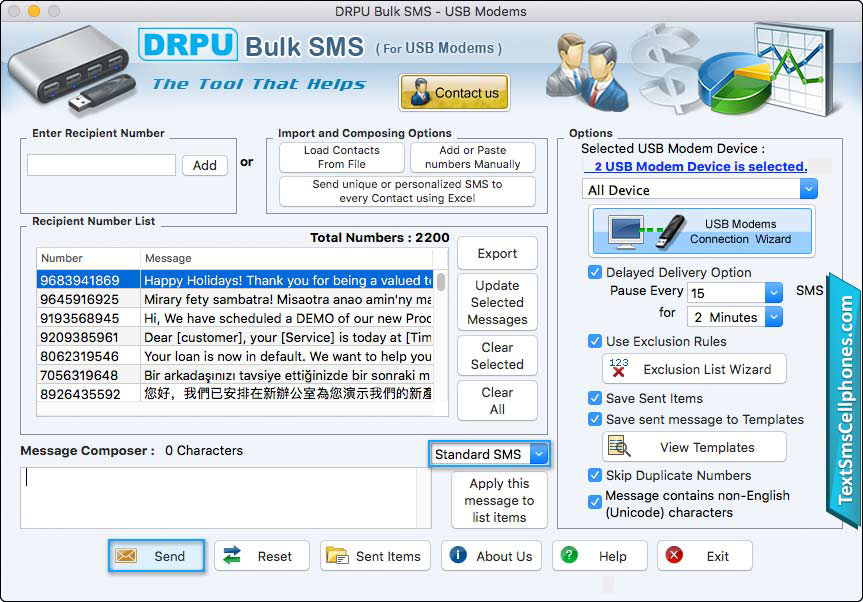Launch USB Modems Connection Wizard
The height and width of the screenshot is (602, 863).
click(702, 231)
